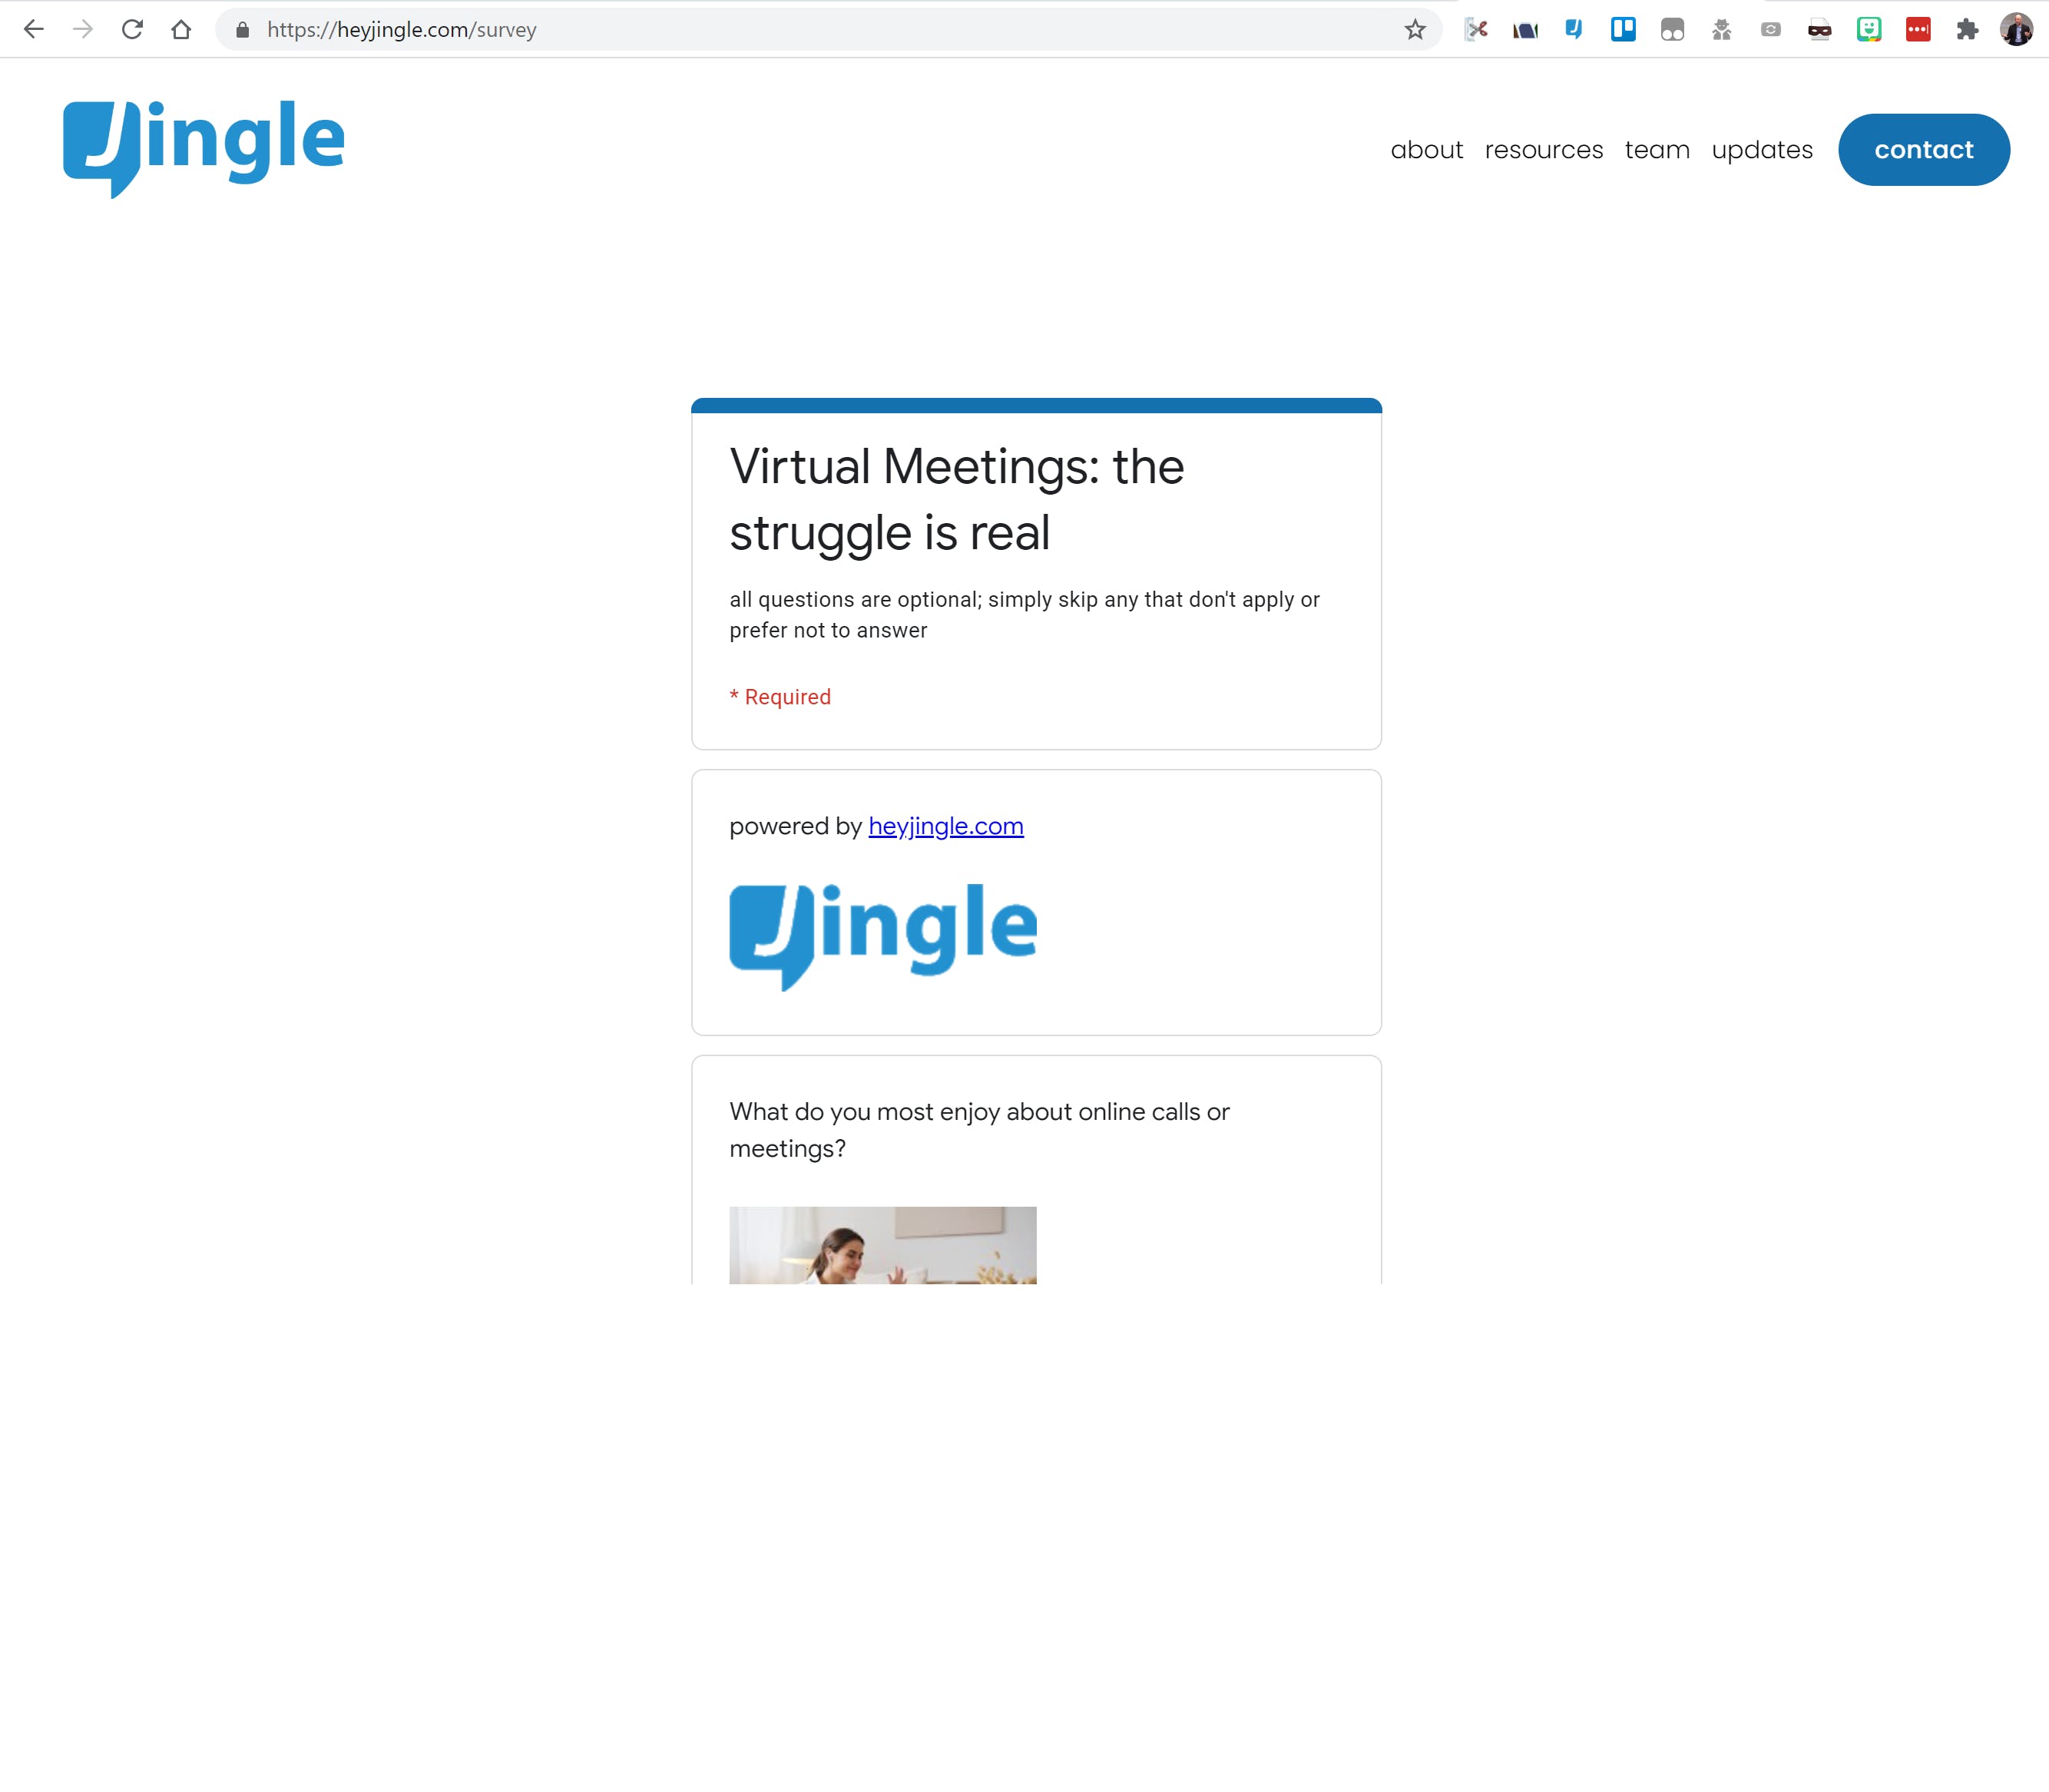2049x1792 pixels.
Task: Open the About page in navigation
Action: point(1427,148)
